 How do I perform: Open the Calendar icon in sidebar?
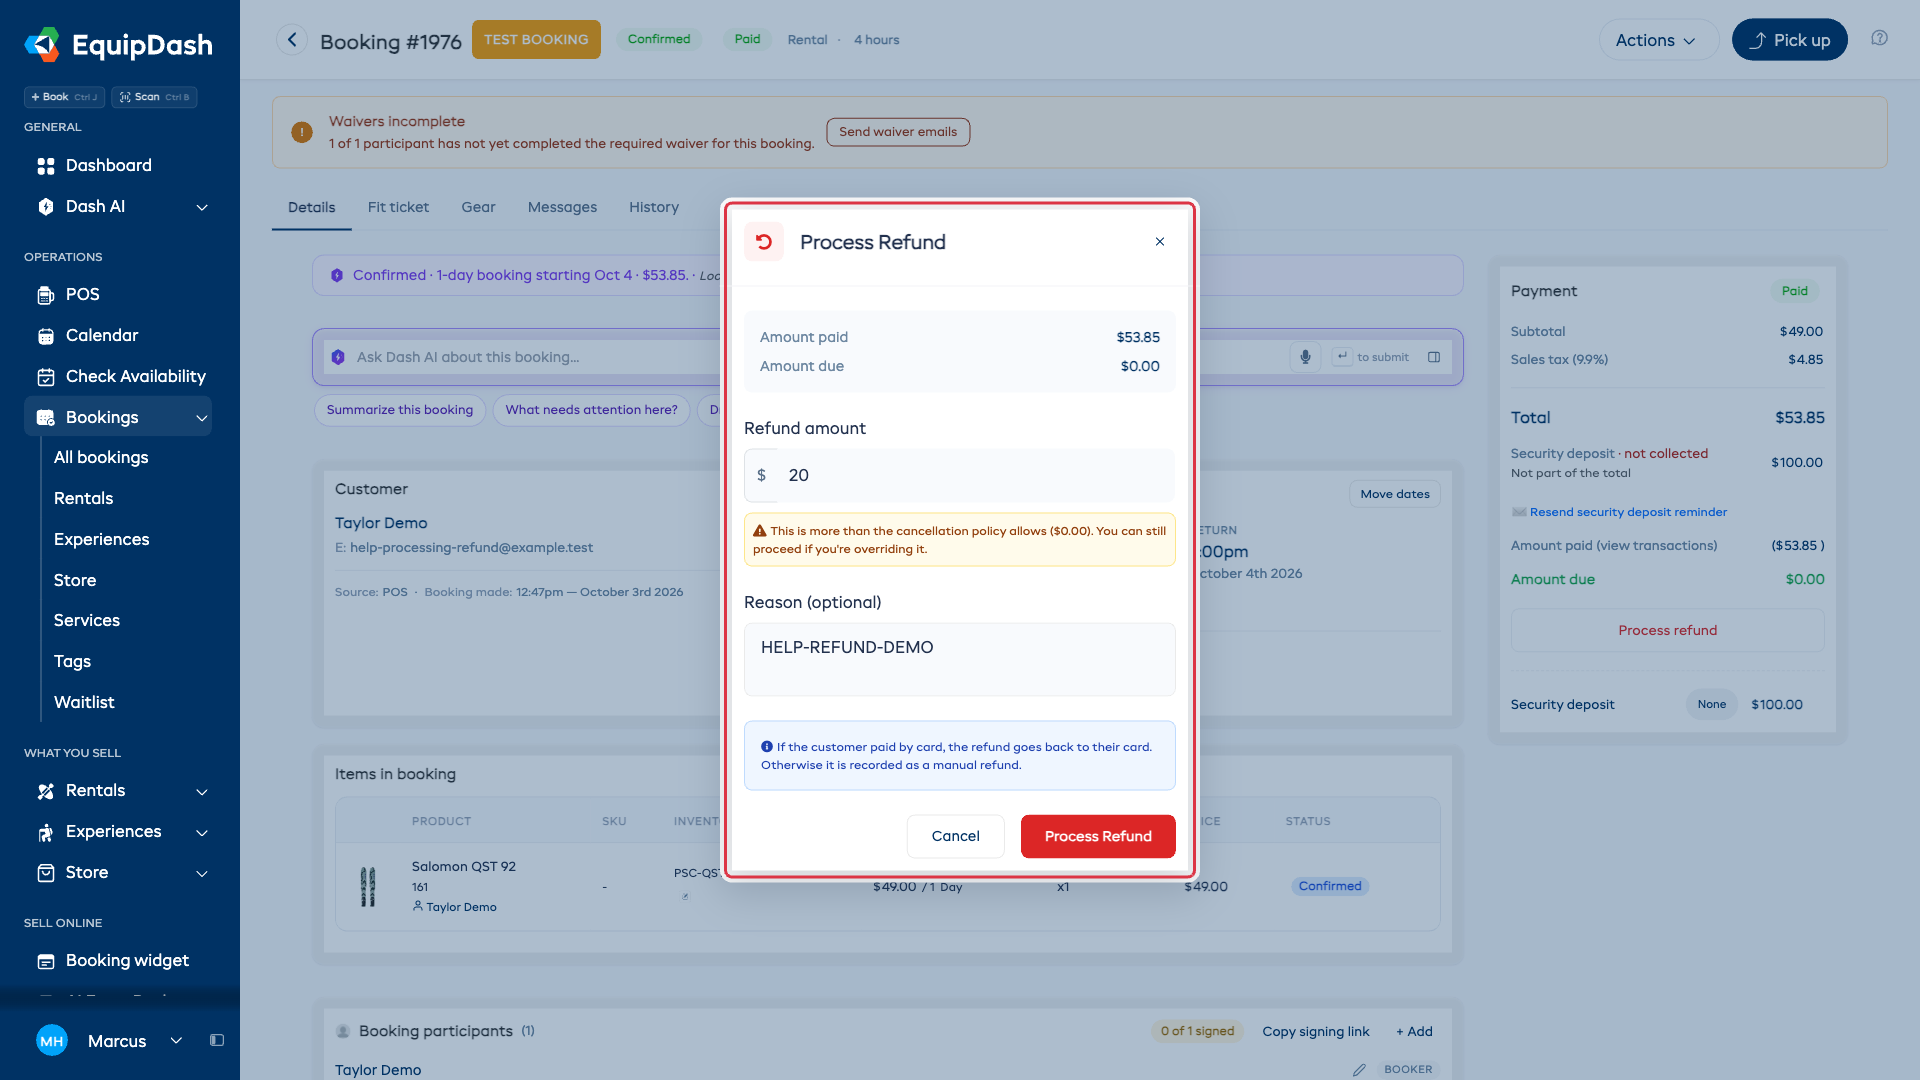46,336
